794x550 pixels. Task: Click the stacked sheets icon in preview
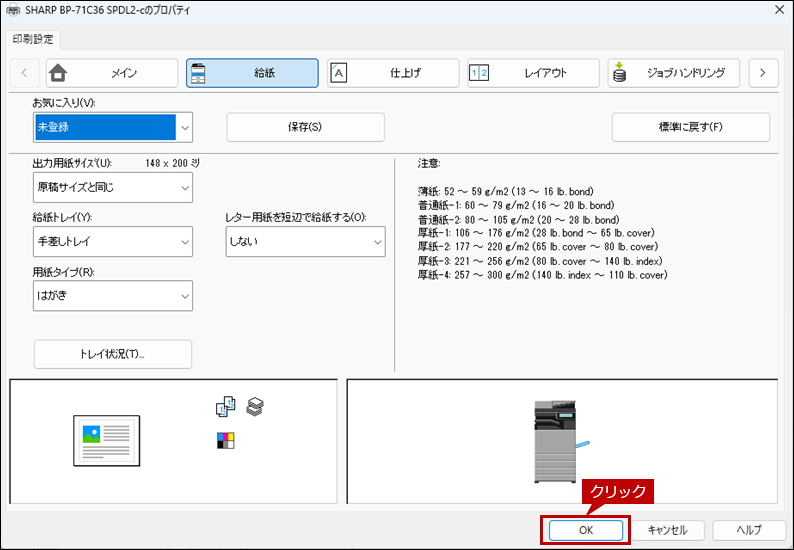[255, 406]
